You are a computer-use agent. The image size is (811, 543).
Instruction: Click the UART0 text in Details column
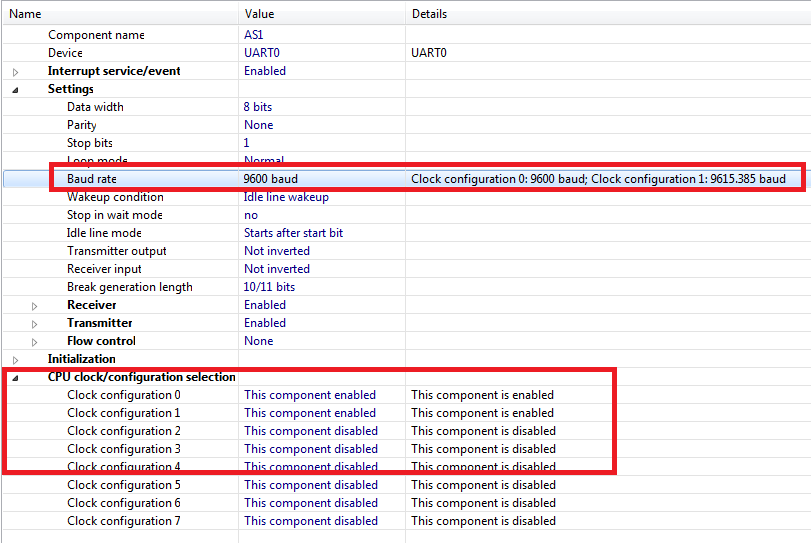point(429,53)
